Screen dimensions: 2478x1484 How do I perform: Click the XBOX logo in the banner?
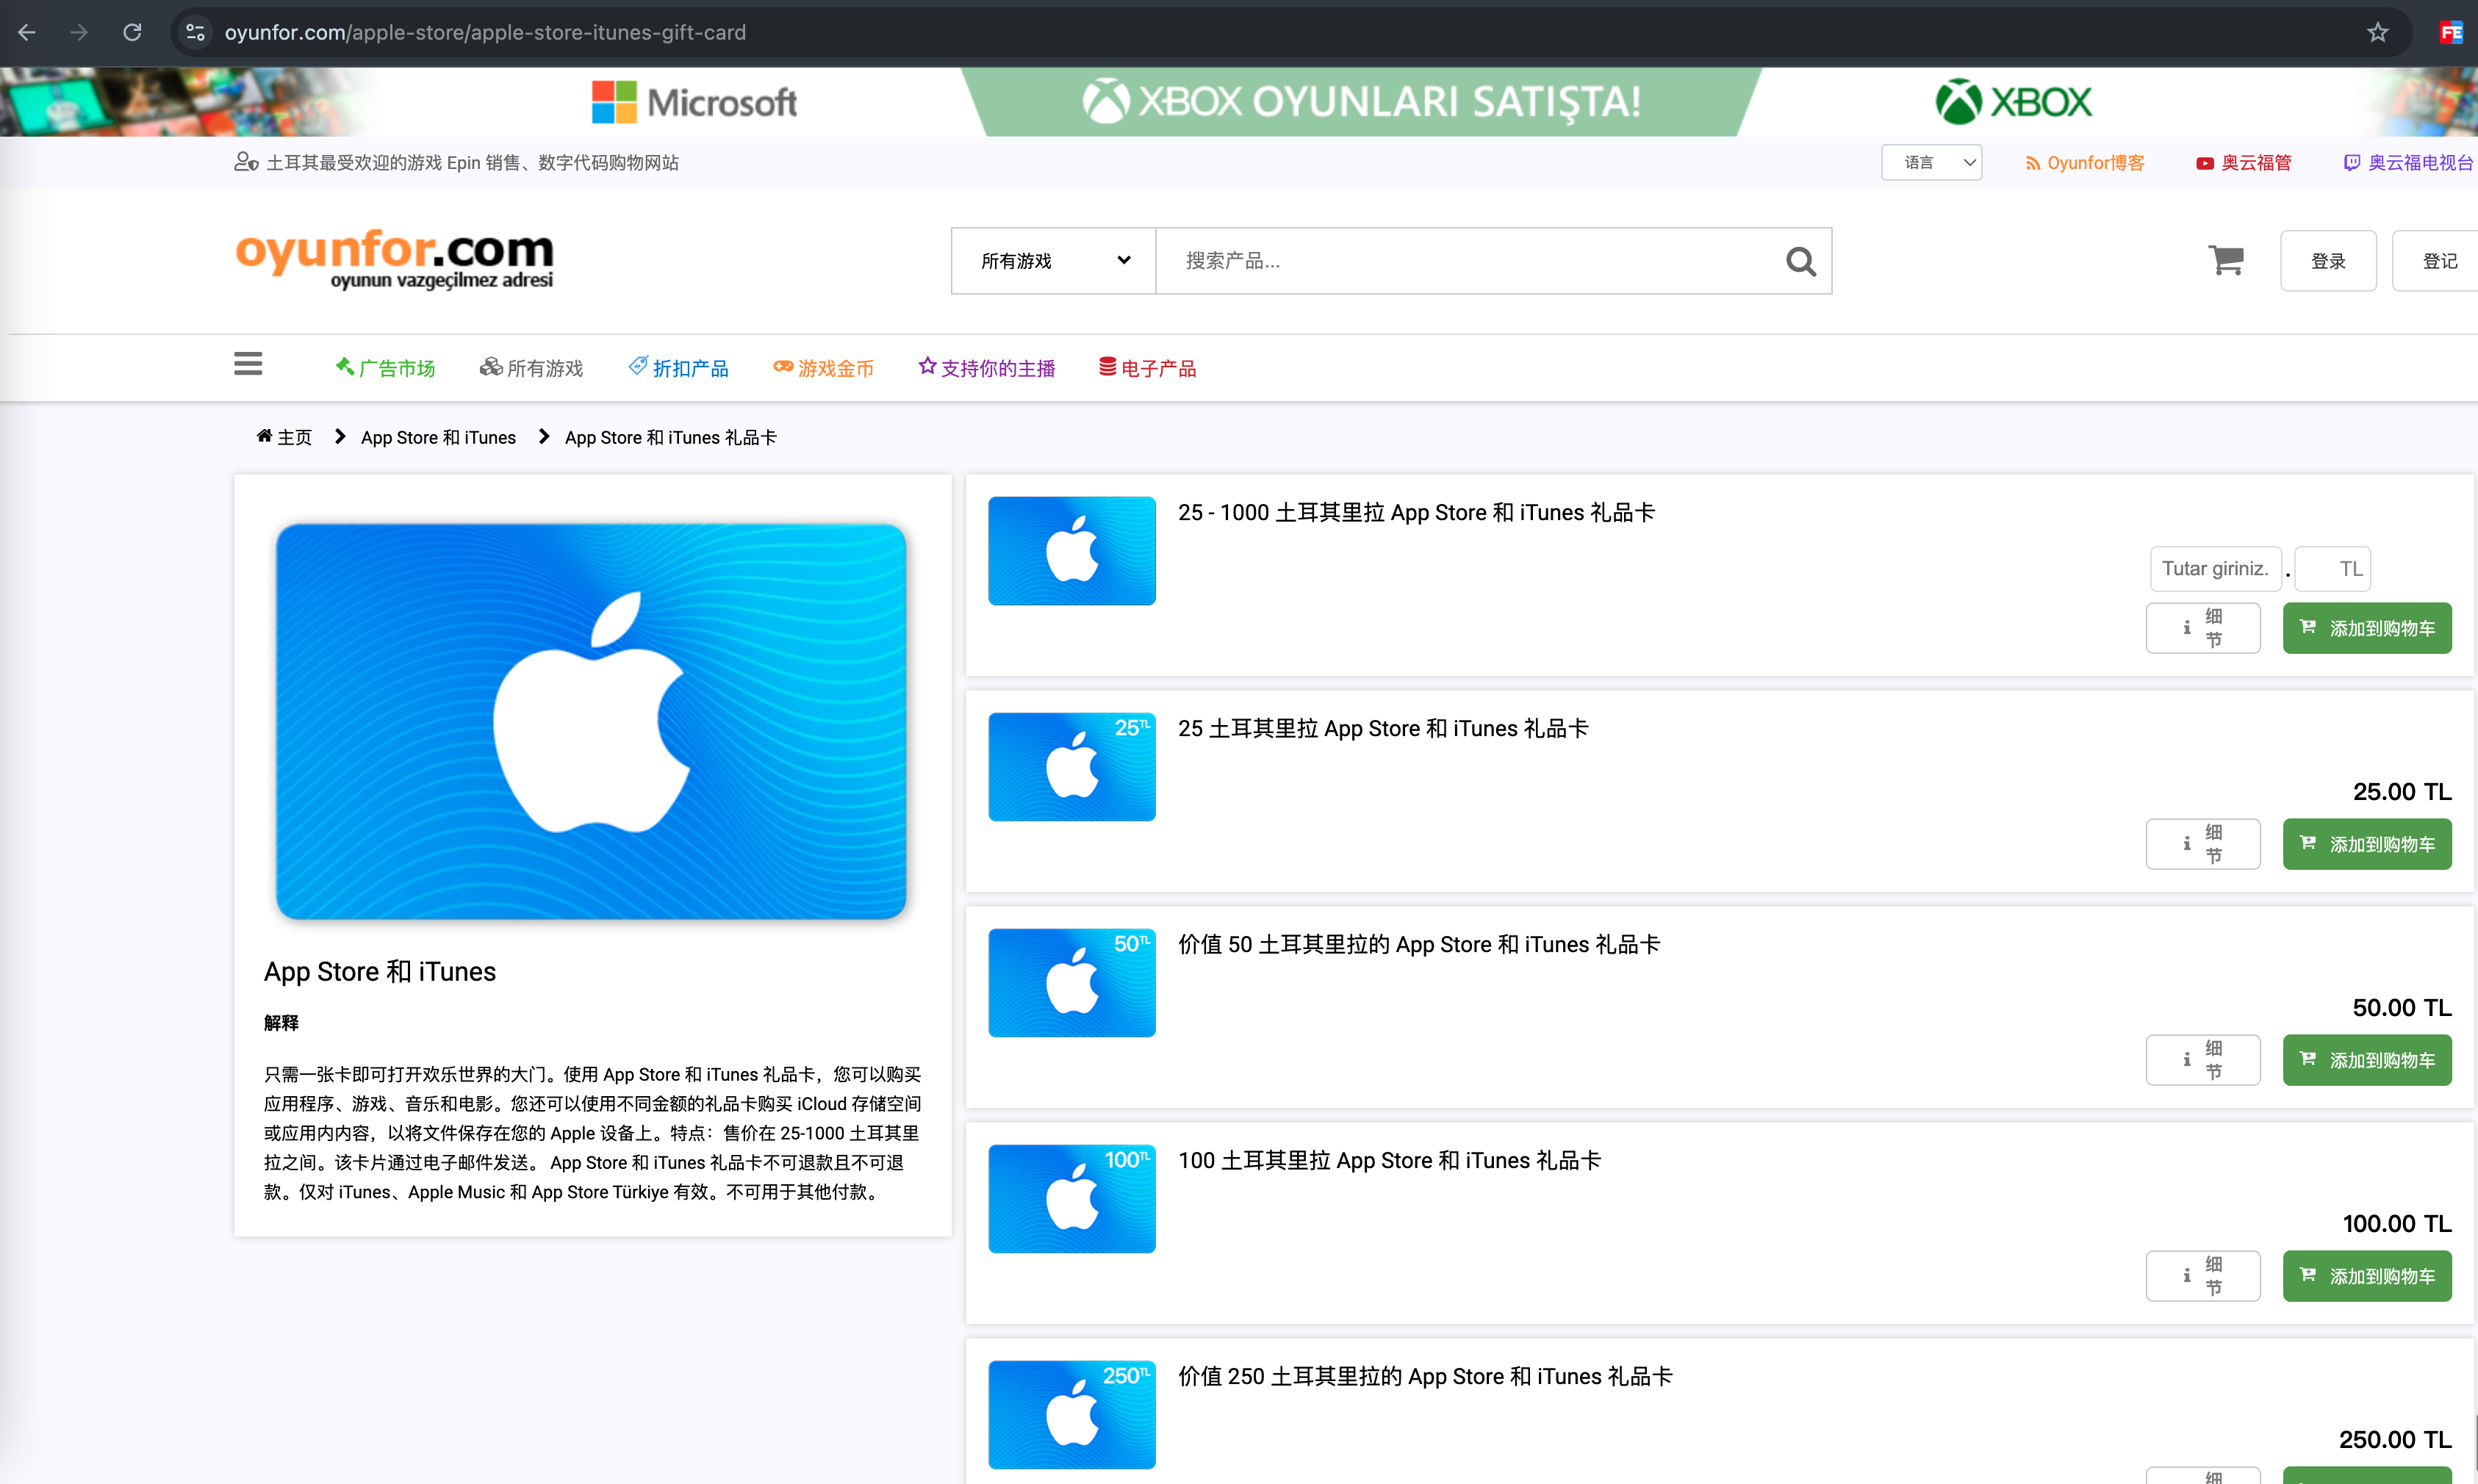click(x=2013, y=102)
